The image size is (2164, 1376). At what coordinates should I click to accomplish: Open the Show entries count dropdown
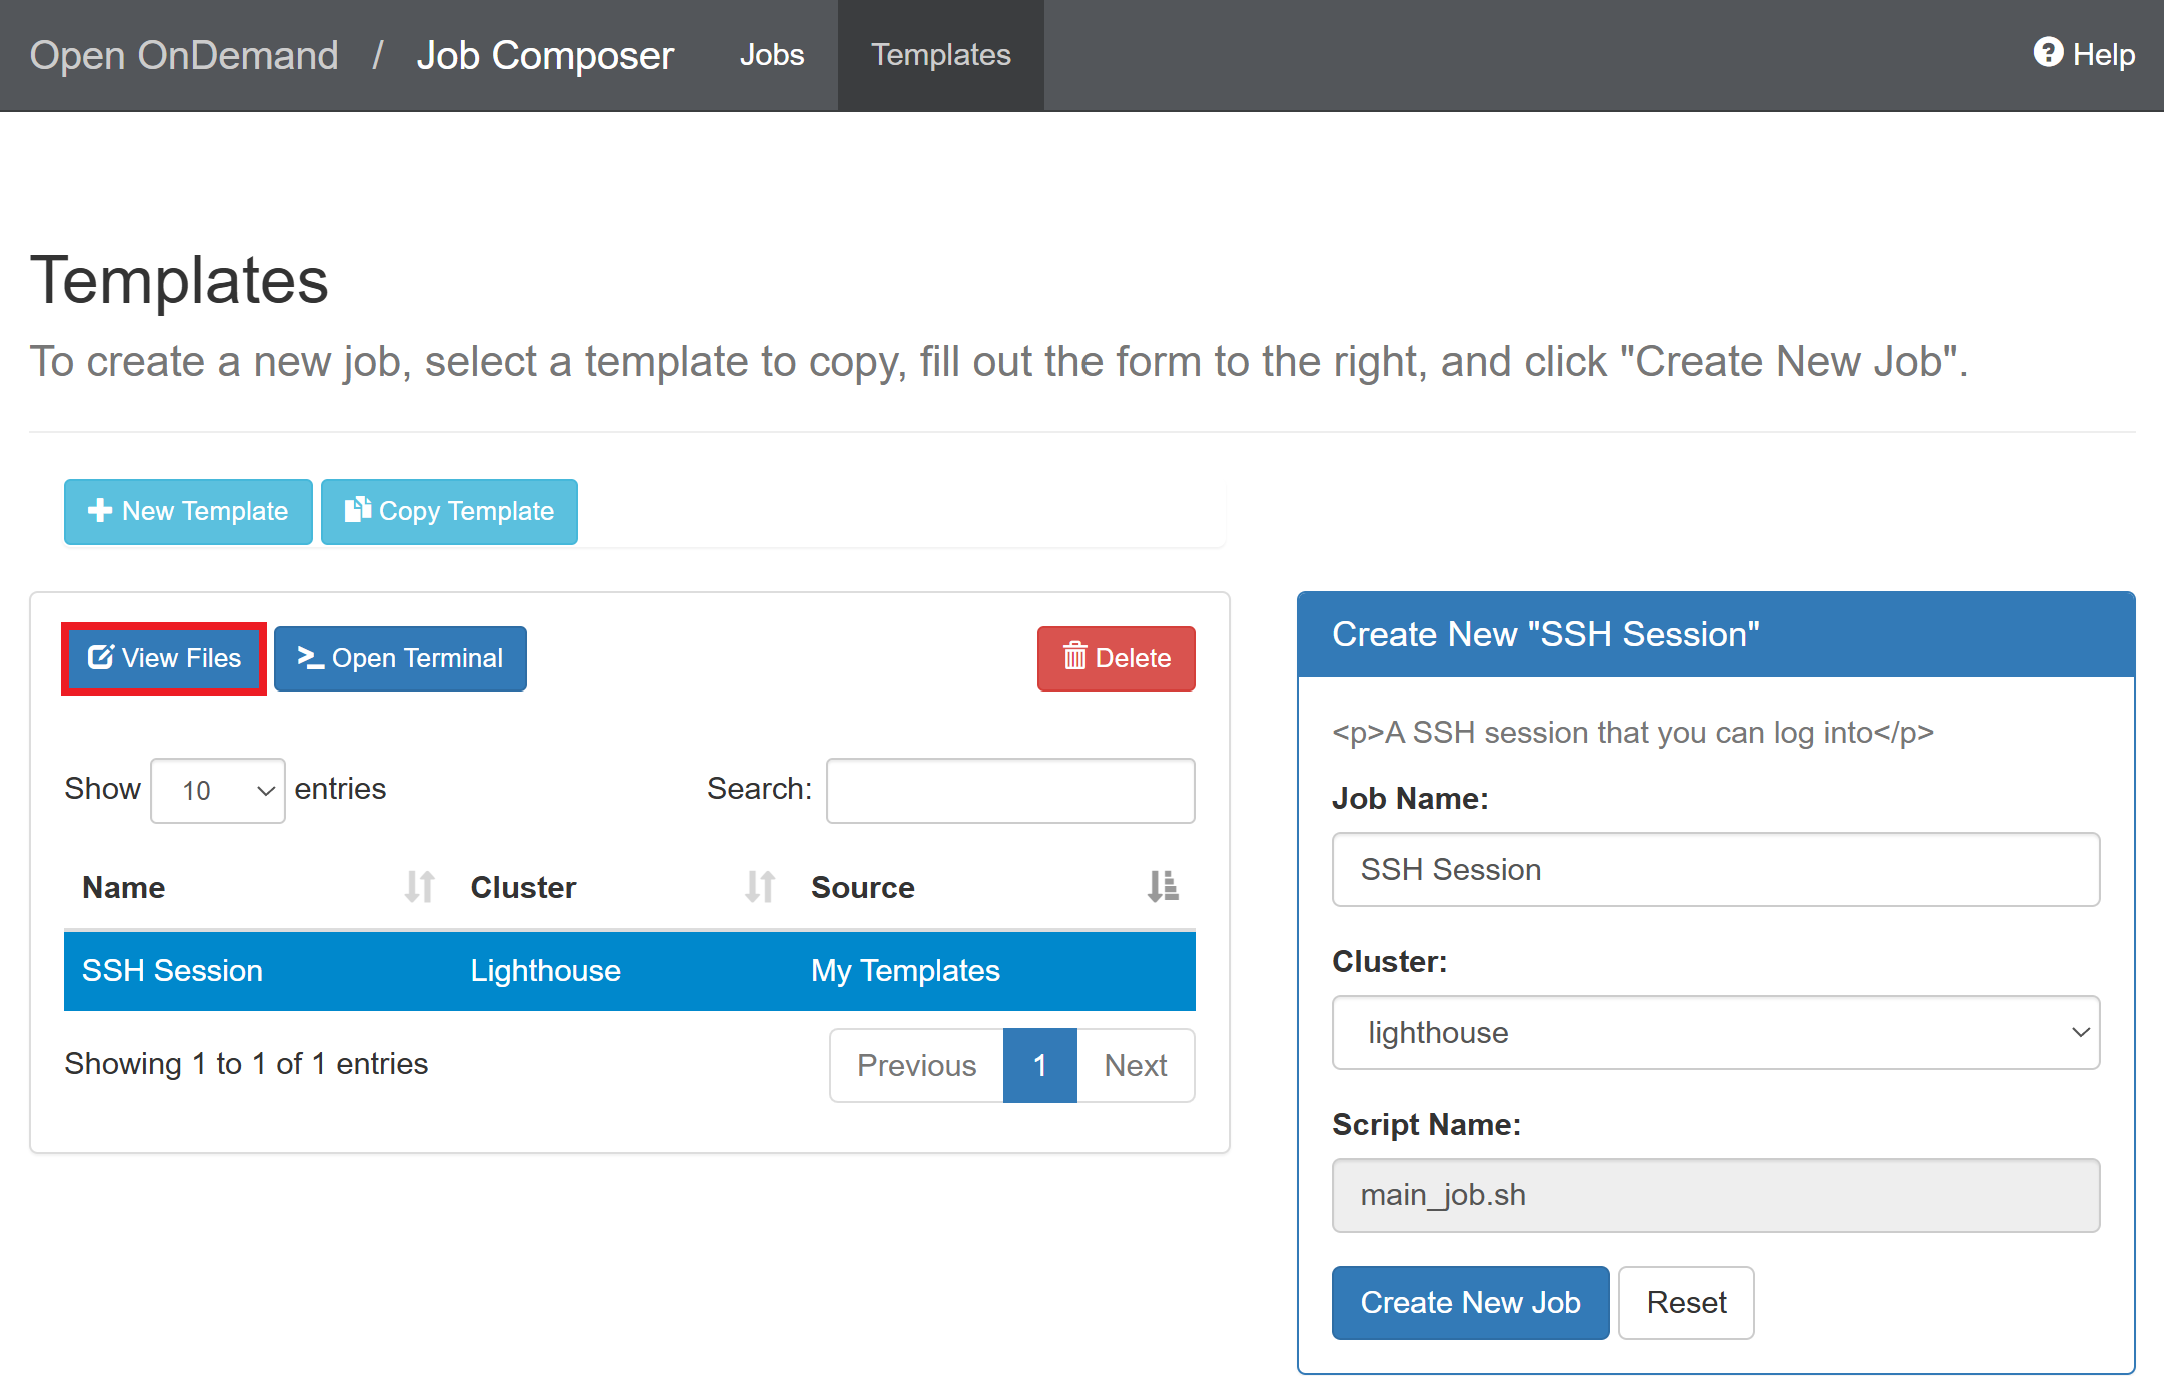218,791
